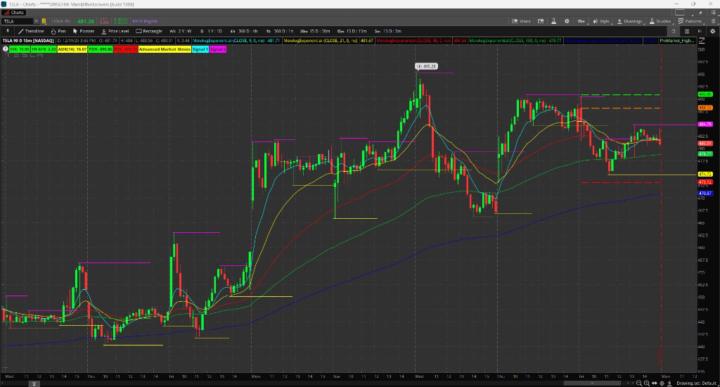Select the Price Level drawing tool
This screenshot has width=720, height=387.
(x=115, y=31)
